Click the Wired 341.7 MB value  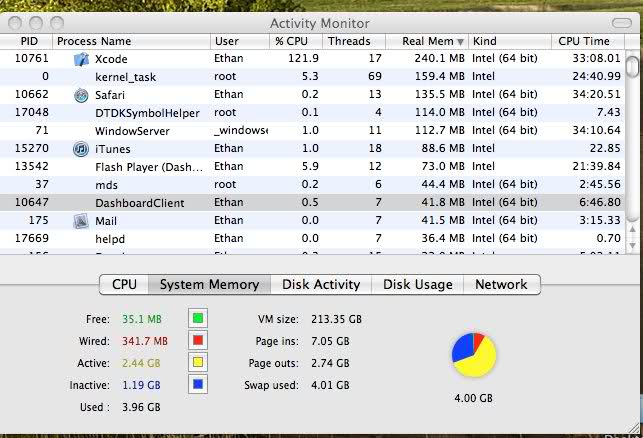(145, 341)
